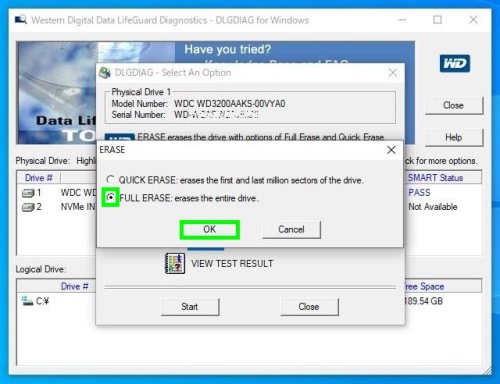The width and height of the screenshot is (500, 384).
Task: Select the QUICK ERASE radio option
Action: 110,180
